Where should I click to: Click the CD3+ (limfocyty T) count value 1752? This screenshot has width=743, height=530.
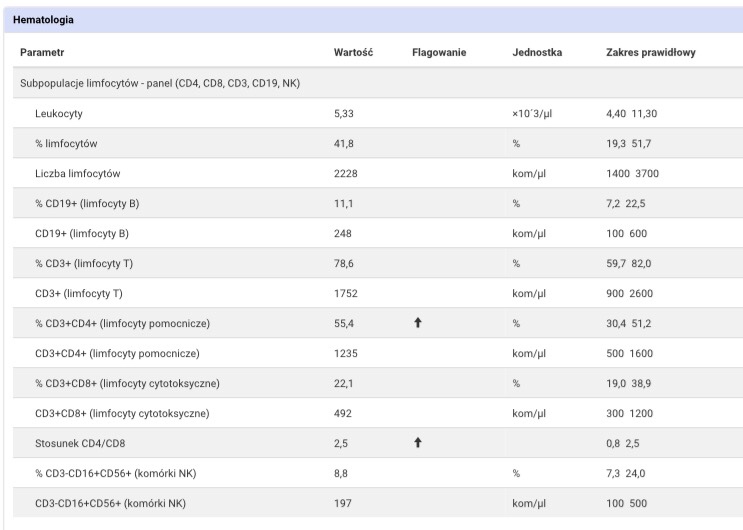pos(346,293)
